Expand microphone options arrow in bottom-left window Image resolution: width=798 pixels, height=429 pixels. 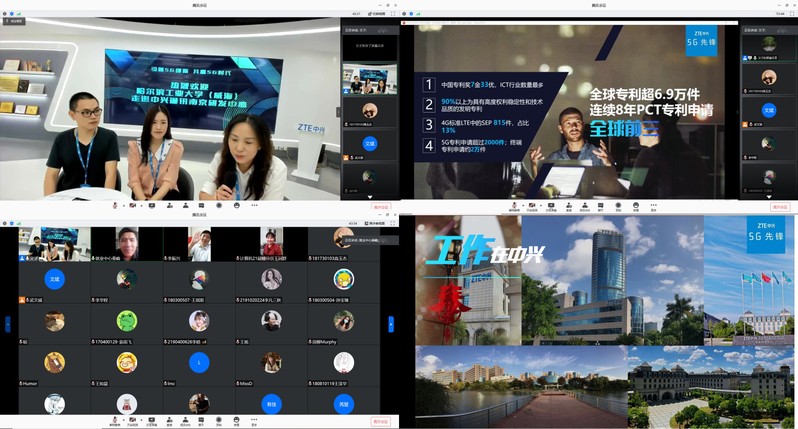124,420
